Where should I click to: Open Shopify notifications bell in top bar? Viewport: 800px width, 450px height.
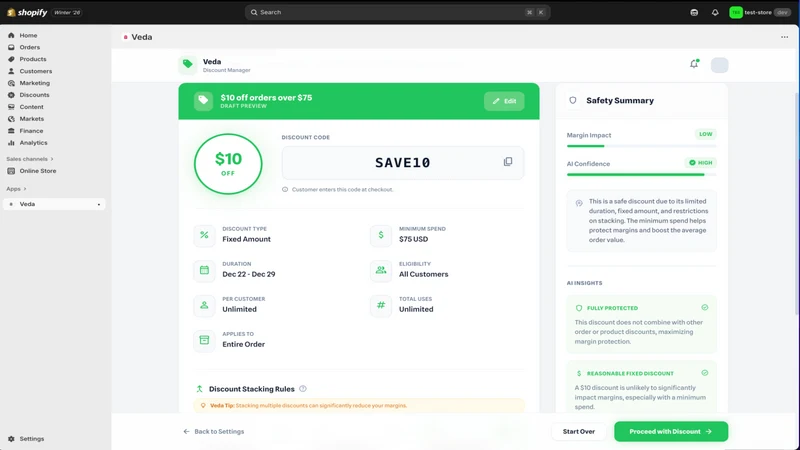pos(715,12)
